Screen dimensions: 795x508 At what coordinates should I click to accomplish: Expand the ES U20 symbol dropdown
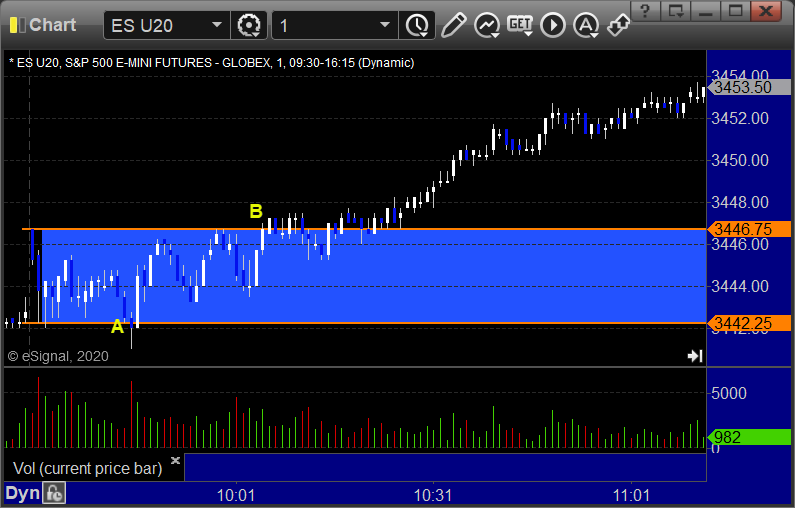pos(216,25)
